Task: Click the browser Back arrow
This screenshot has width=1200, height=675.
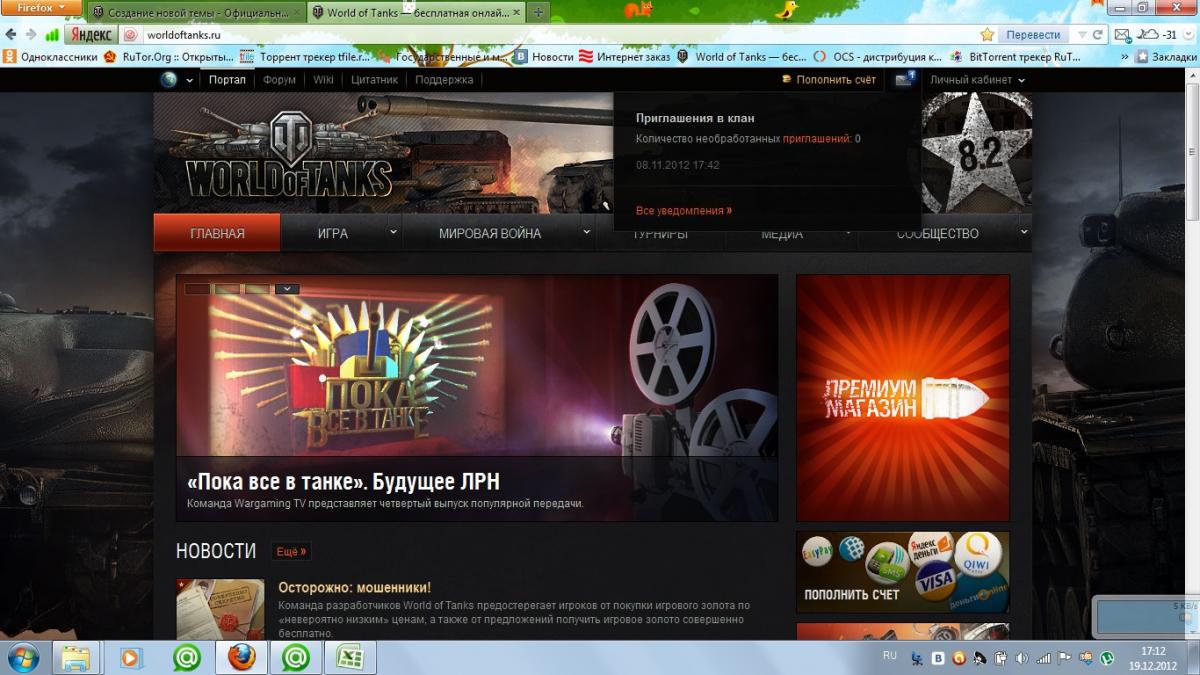Action: click(12, 35)
